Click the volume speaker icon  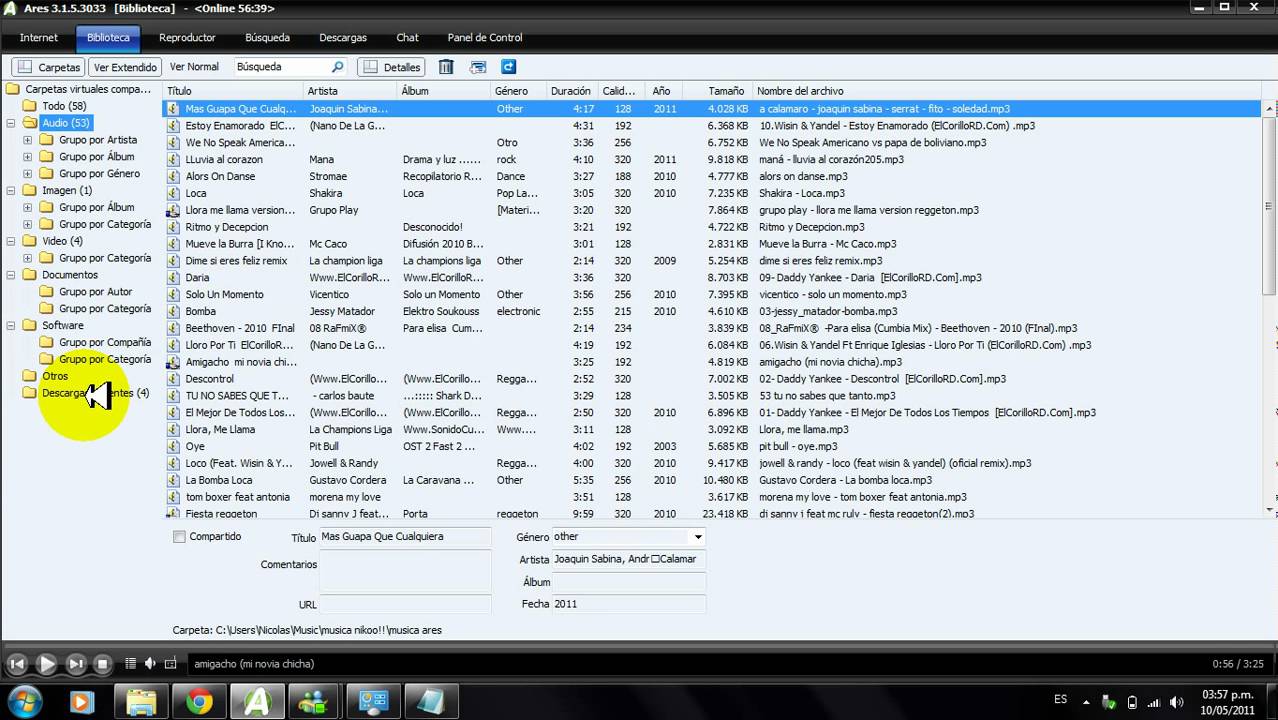click(x=150, y=663)
